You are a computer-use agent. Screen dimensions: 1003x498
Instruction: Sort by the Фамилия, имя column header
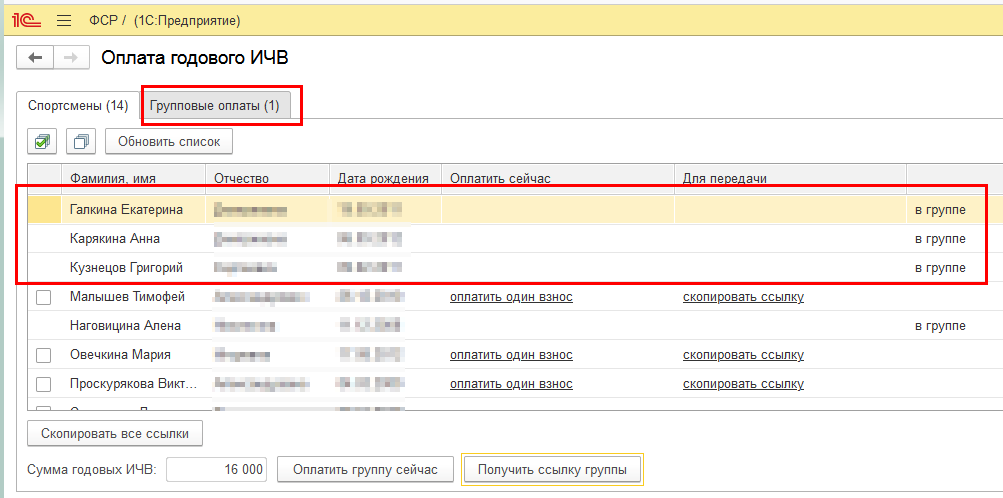click(113, 178)
